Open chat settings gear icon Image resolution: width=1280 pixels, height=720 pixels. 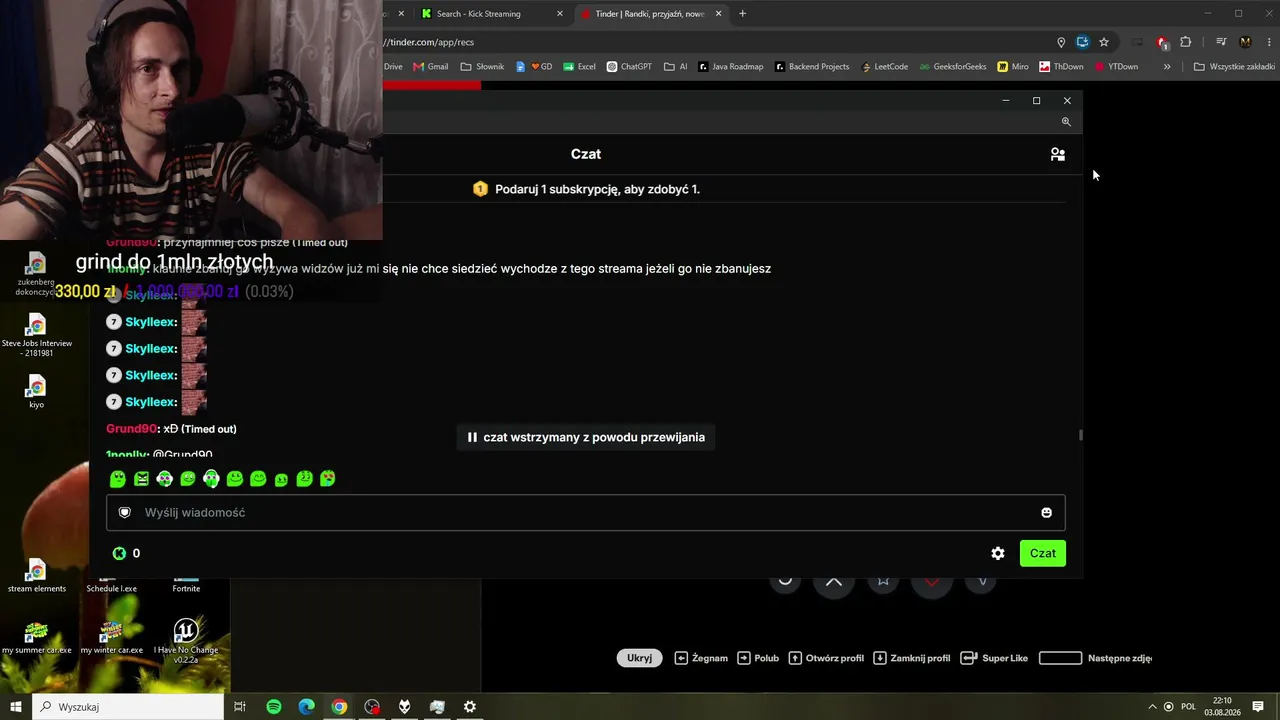point(997,553)
